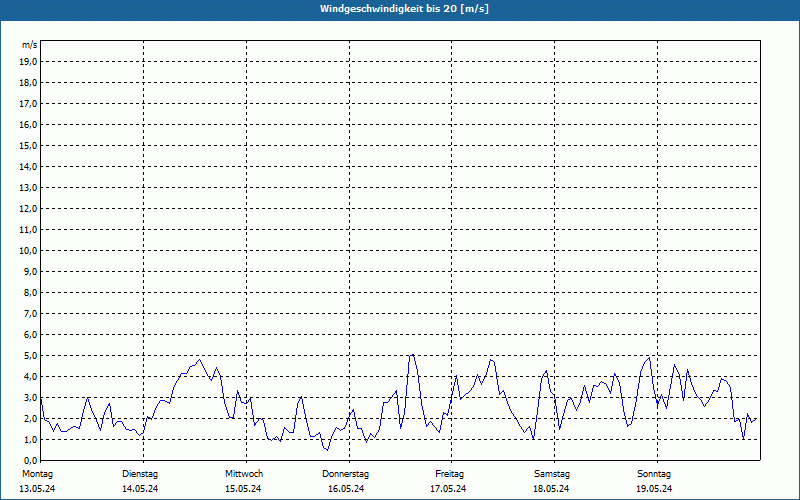Select the 'Mittwoch' day label

pyautogui.click(x=243, y=474)
